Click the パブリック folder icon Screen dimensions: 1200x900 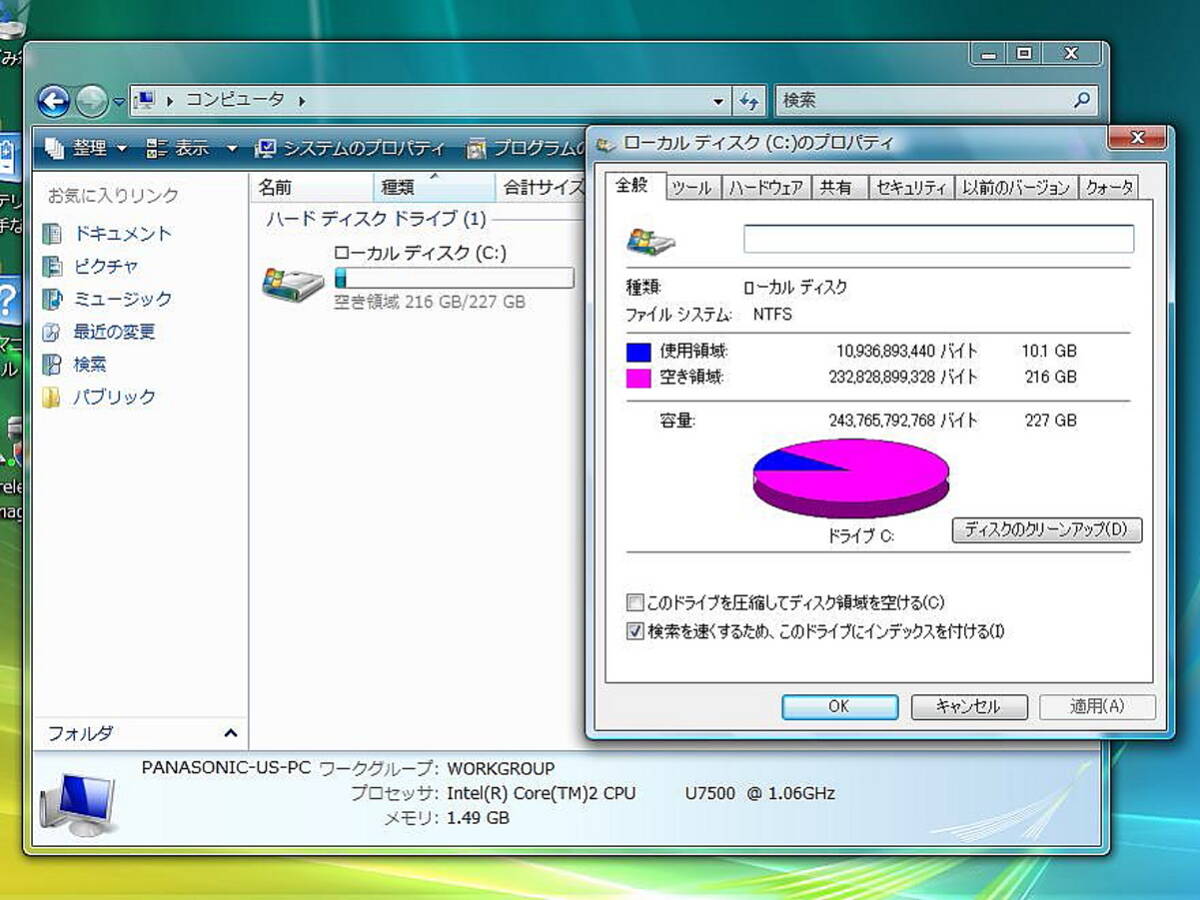pyautogui.click(x=52, y=398)
